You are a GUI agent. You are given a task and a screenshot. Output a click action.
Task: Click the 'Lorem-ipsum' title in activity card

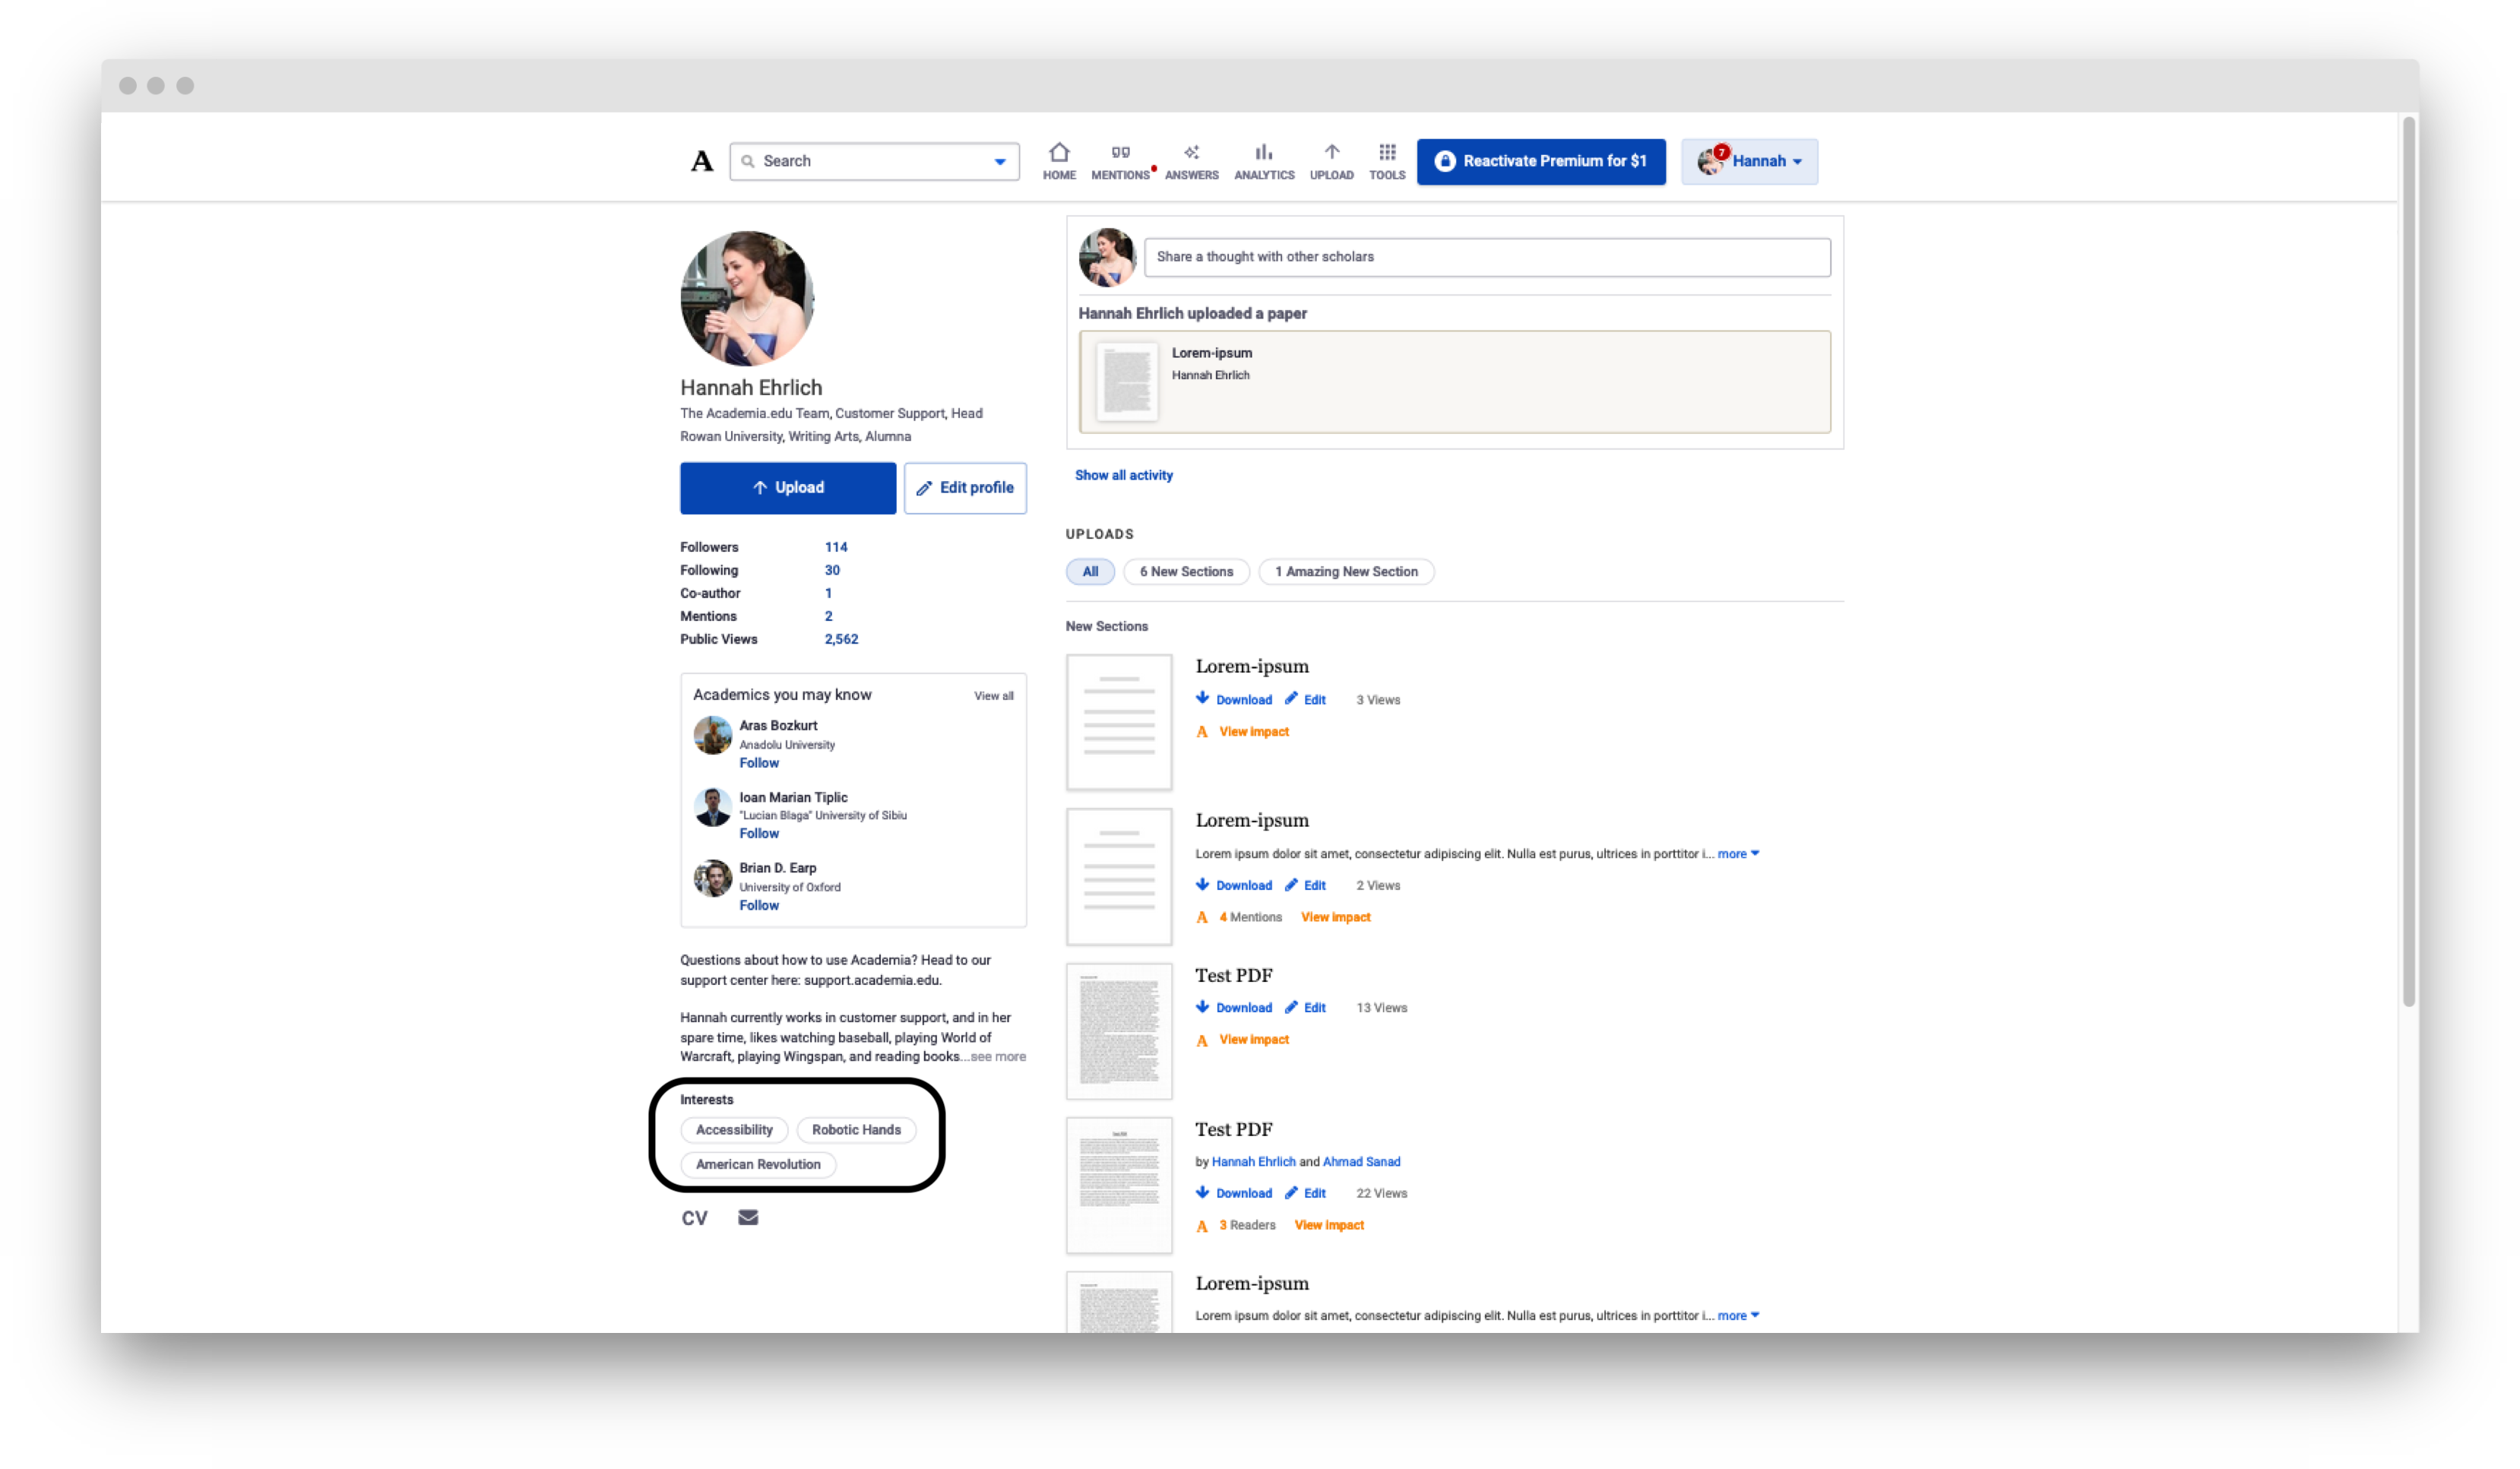pos(1211,353)
